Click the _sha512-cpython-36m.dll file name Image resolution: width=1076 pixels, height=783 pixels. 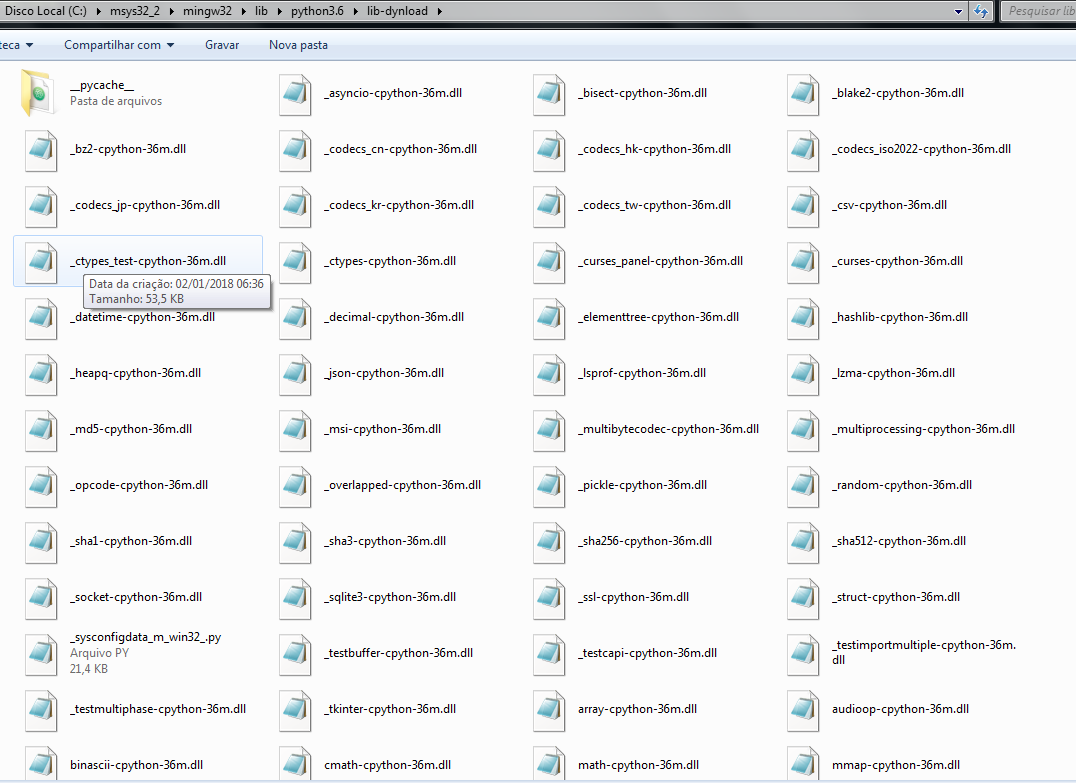(x=899, y=541)
